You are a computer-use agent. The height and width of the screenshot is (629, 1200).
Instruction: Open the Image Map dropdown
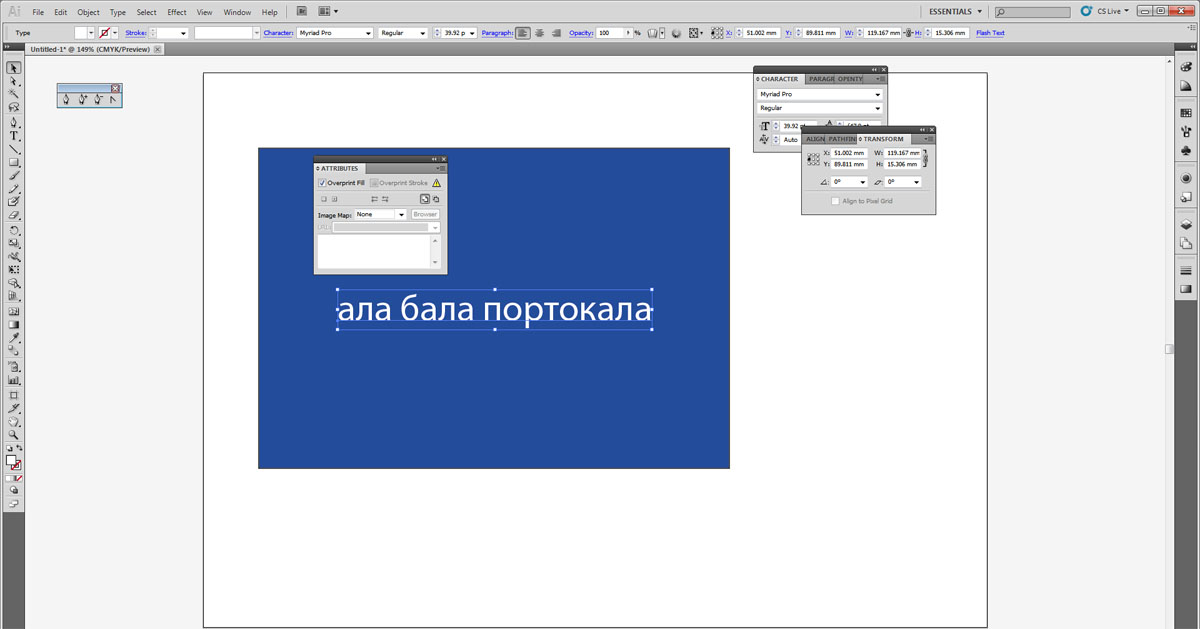[x=401, y=215]
